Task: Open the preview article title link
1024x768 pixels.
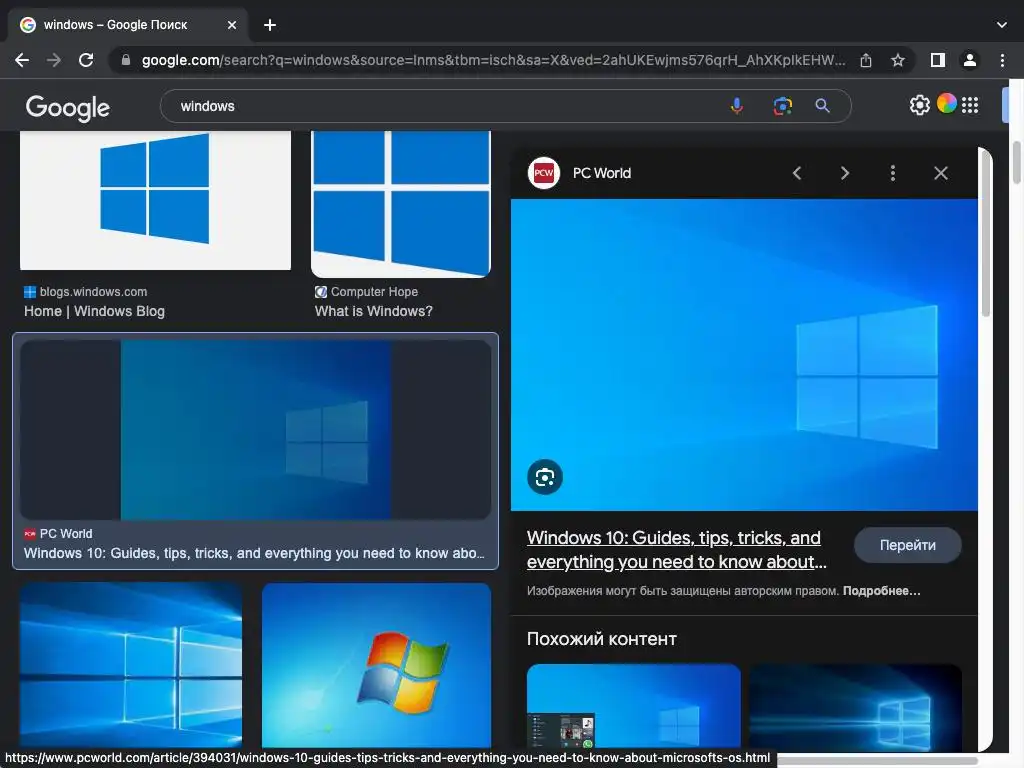Action: coord(677,549)
